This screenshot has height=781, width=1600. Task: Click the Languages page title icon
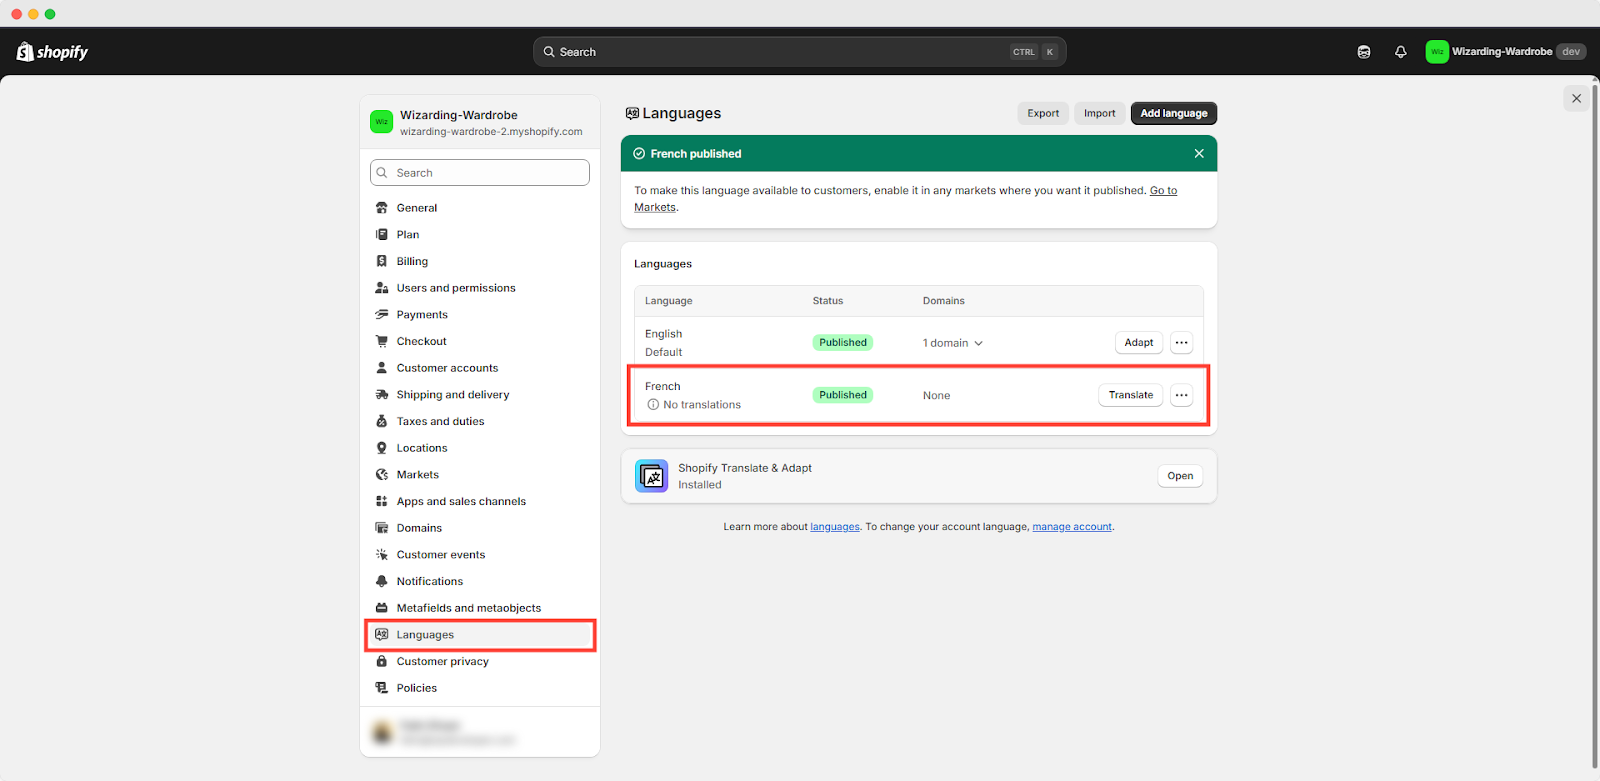pos(632,114)
